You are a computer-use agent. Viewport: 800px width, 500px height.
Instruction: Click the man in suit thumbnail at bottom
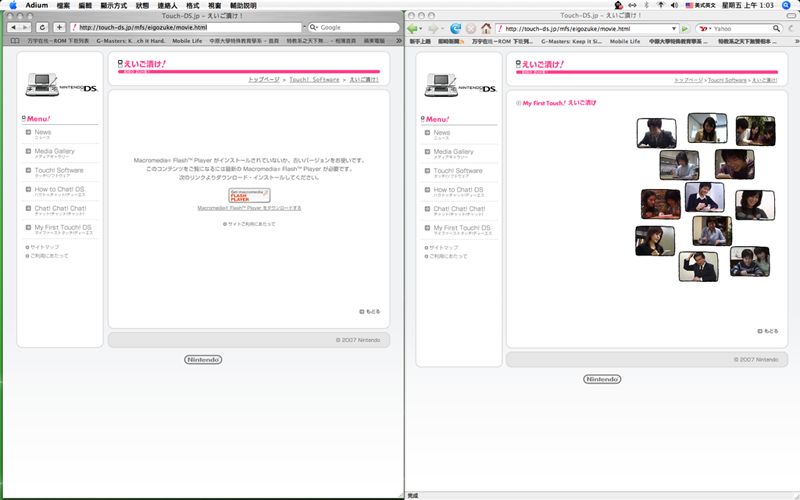point(698,266)
